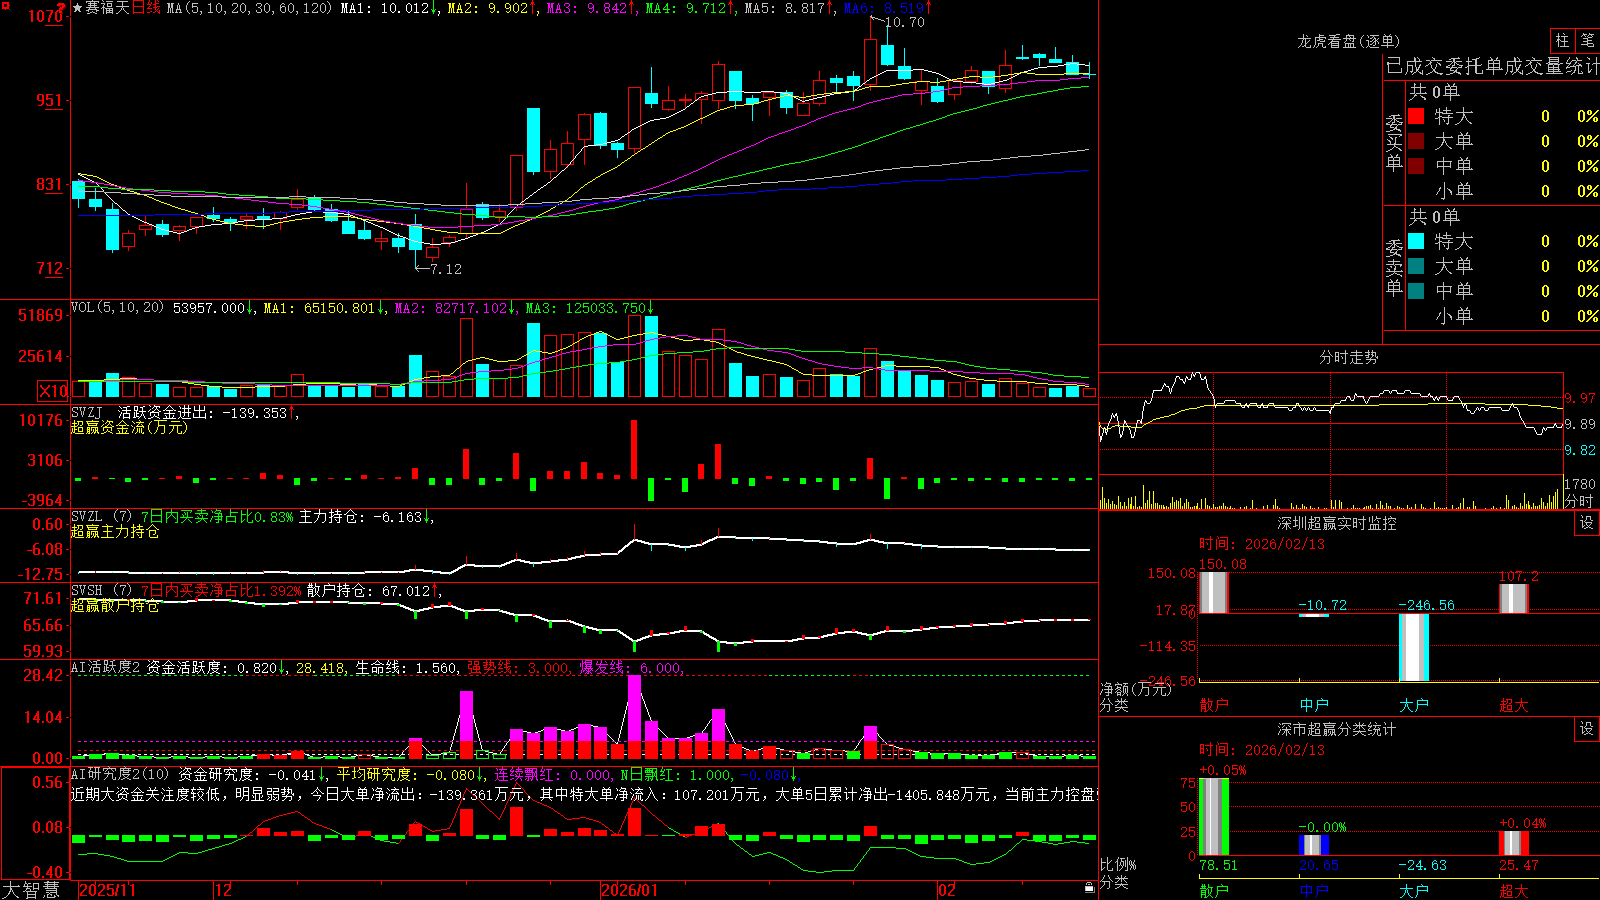Click the AI活跃度2 indicator name
1600x900 pixels.
(x=106, y=668)
